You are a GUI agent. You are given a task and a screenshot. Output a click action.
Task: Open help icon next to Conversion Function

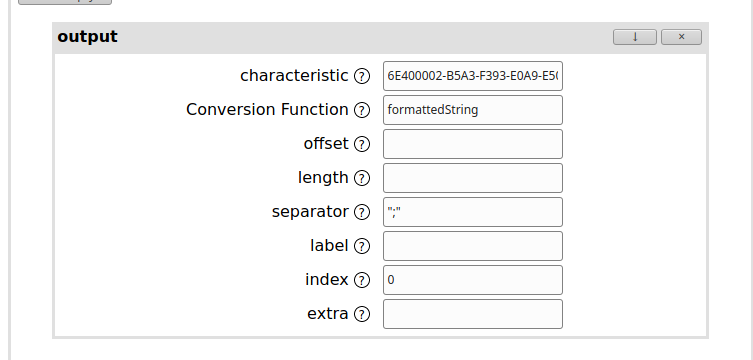(362, 110)
